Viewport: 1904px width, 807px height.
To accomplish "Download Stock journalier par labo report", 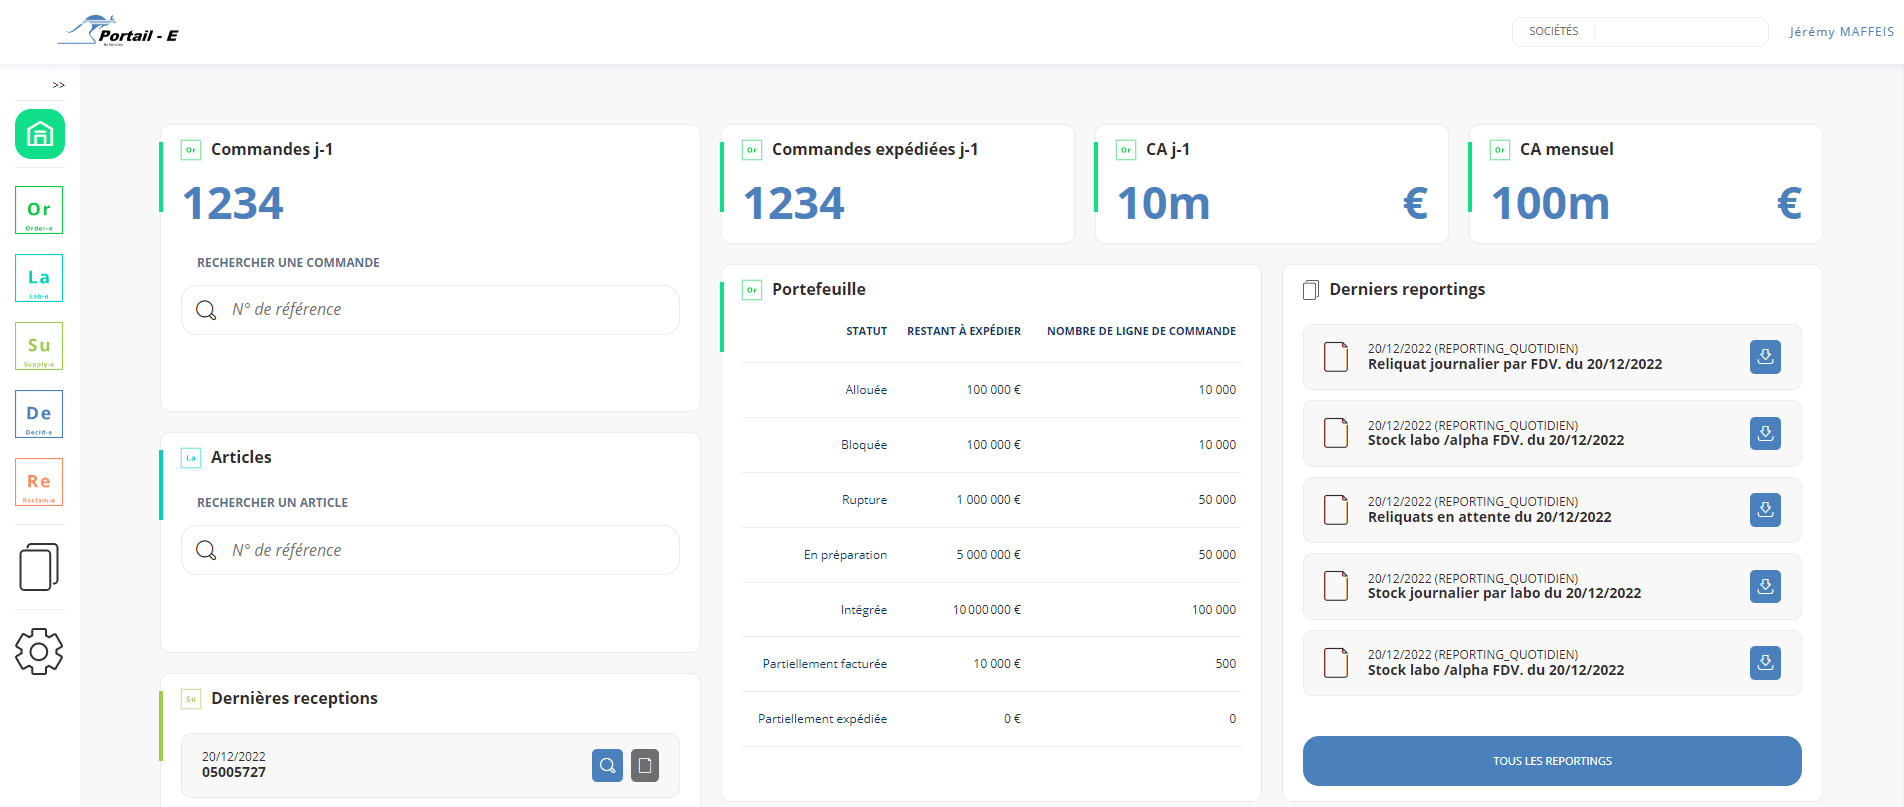I will (x=1765, y=586).
